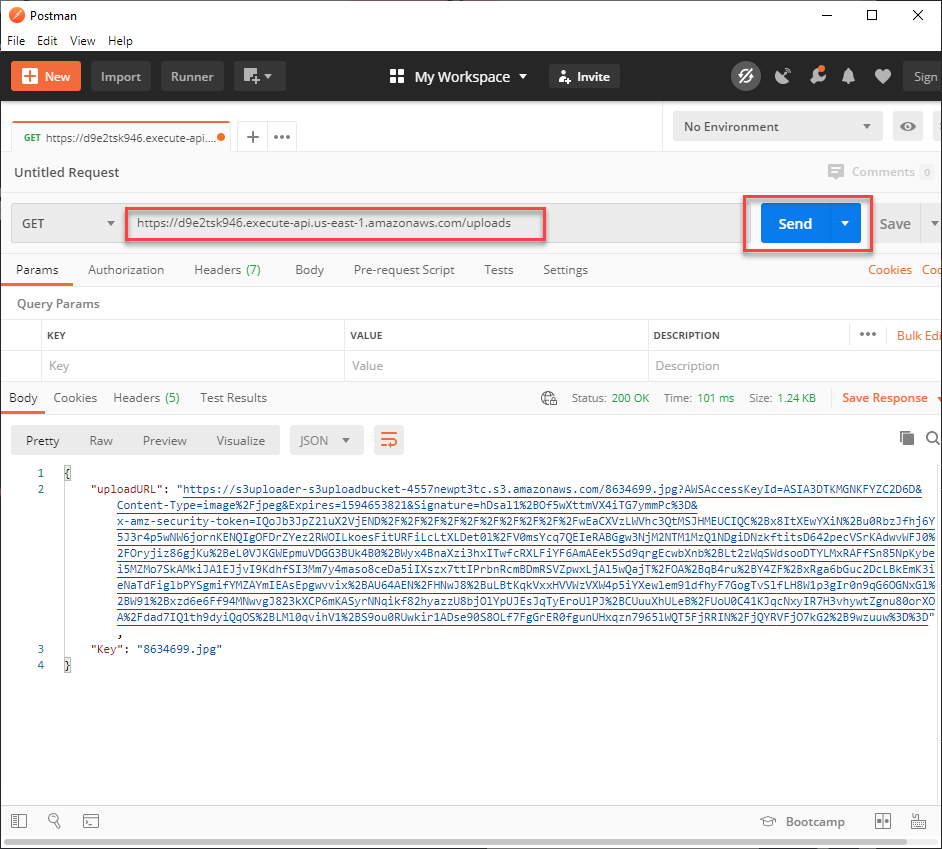
Task: Expand the My Workspace switcher
Action: pos(458,76)
